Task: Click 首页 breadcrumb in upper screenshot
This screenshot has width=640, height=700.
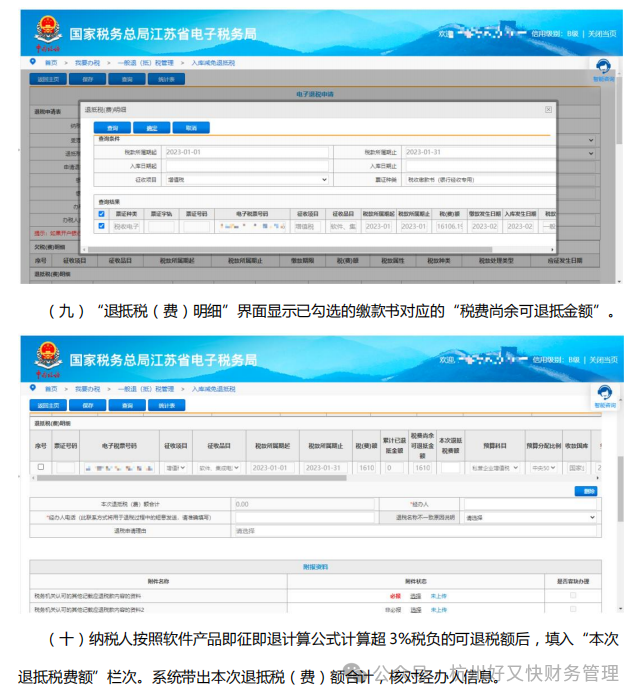Action: pyautogui.click(x=51, y=63)
